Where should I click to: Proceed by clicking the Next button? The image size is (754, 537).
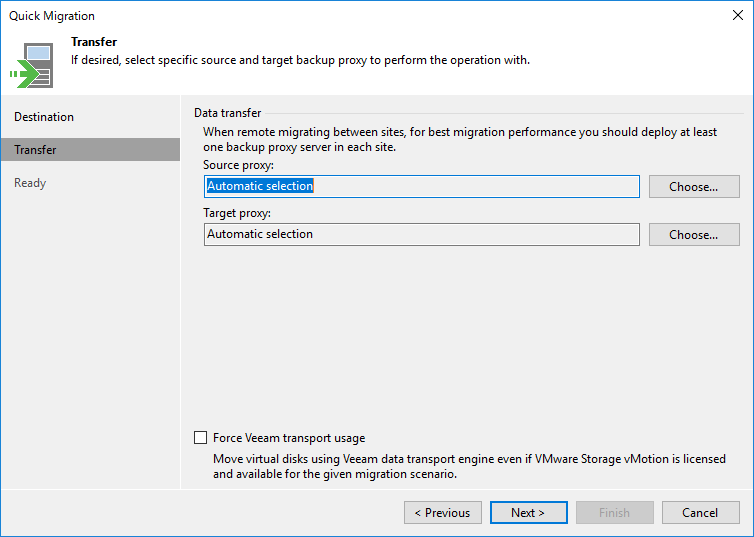click(528, 513)
